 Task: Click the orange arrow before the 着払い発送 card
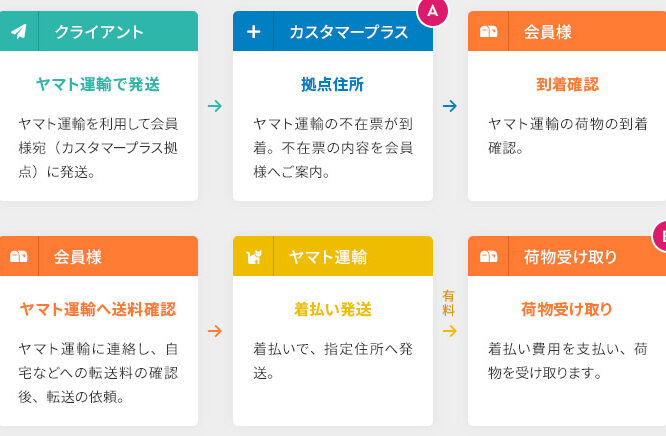215,330
